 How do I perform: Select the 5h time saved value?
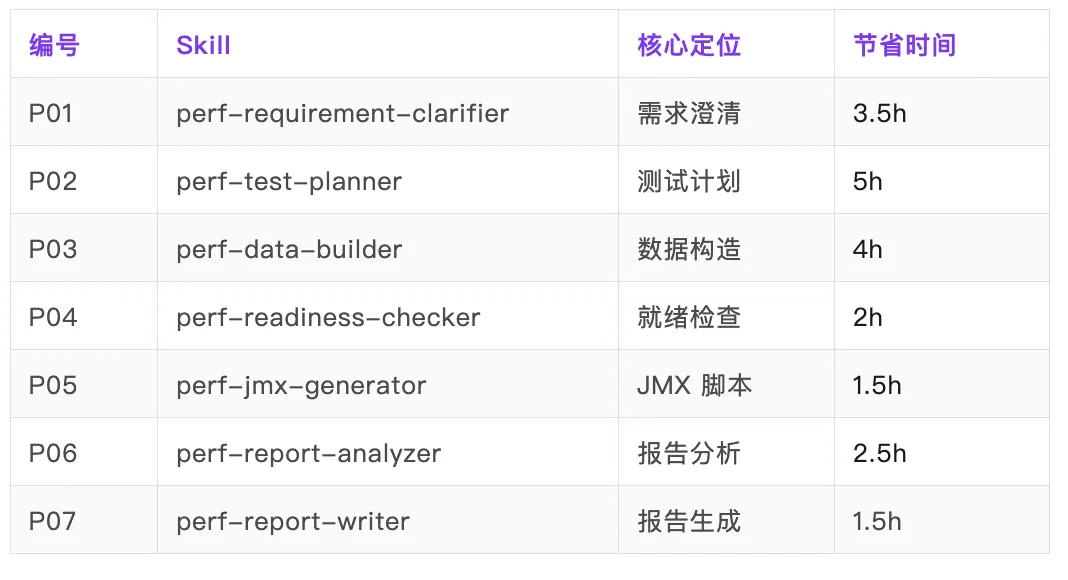tap(868, 182)
